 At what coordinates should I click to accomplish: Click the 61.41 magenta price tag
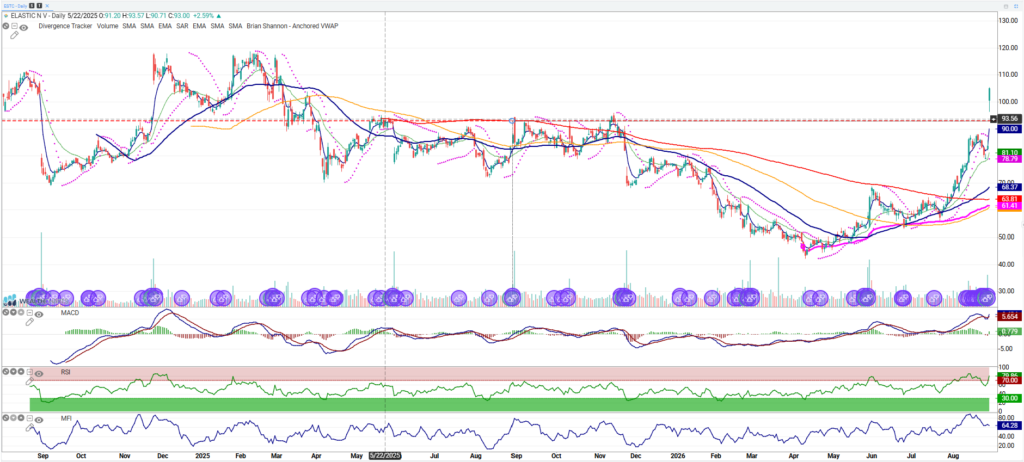[x=1010, y=206]
